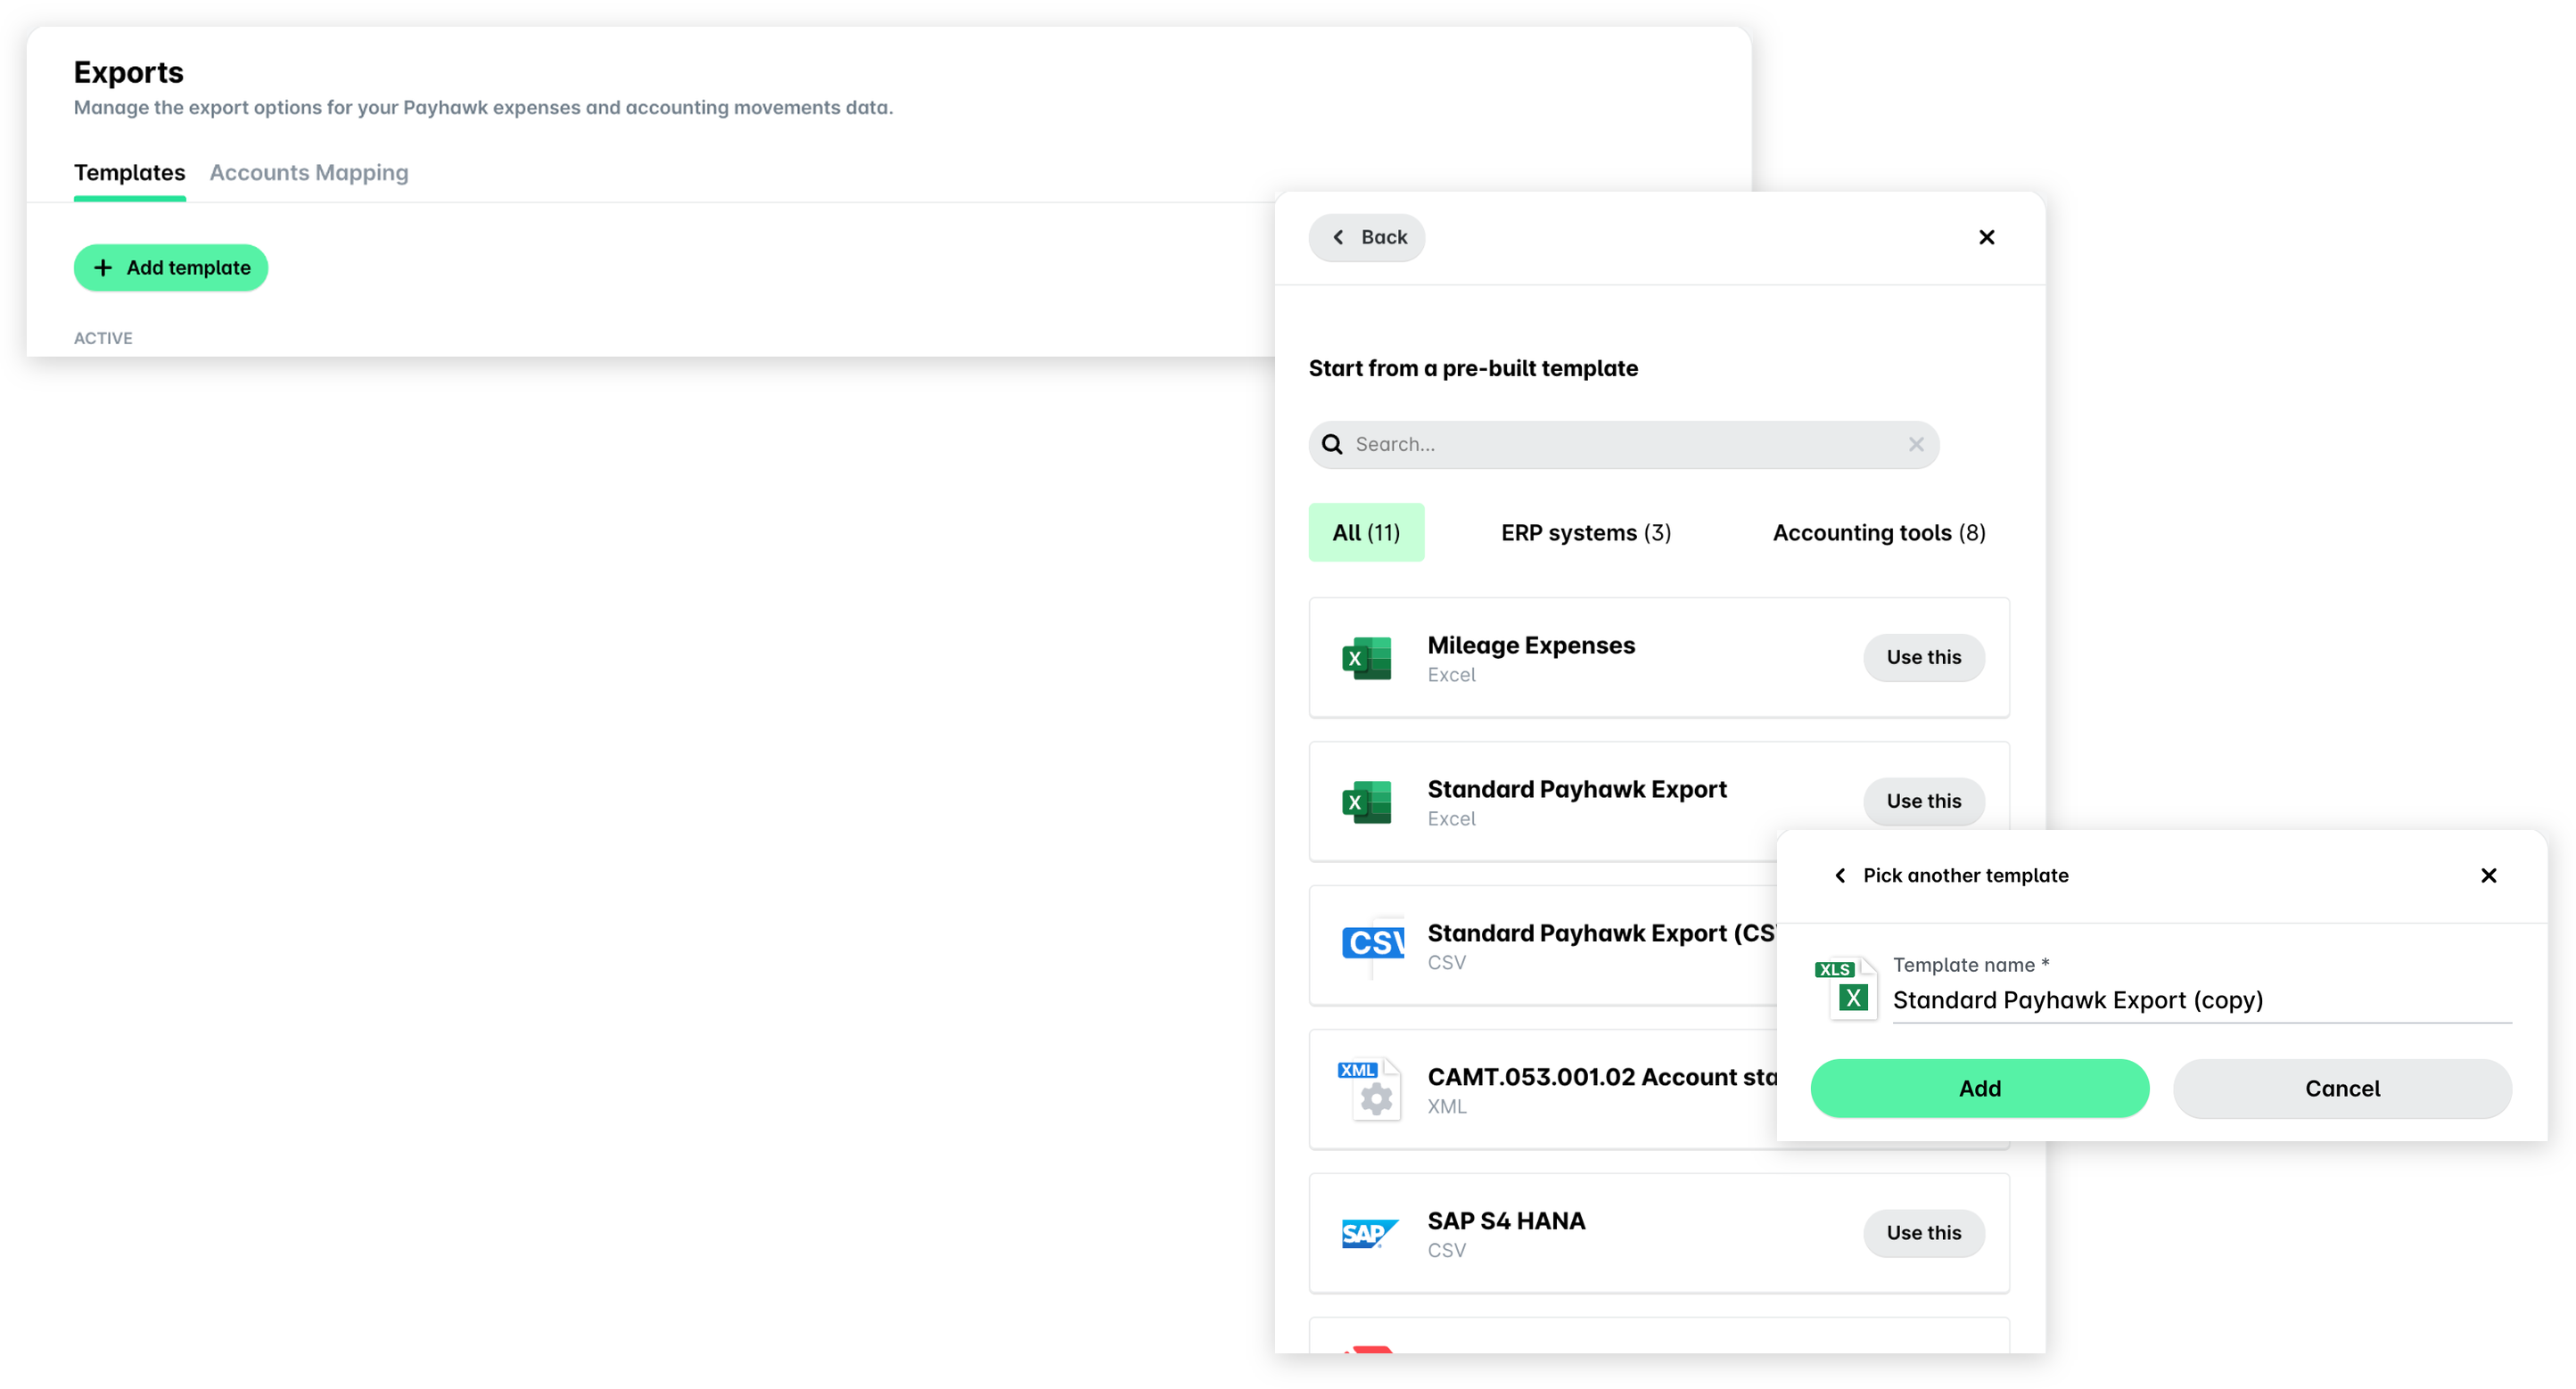Viewport: 2576px width, 1389px height.
Task: Filter by ERP systems (3)
Action: 1586,532
